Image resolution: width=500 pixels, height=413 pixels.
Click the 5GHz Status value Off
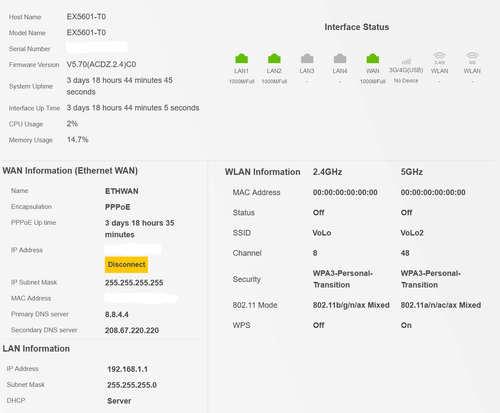click(x=406, y=213)
